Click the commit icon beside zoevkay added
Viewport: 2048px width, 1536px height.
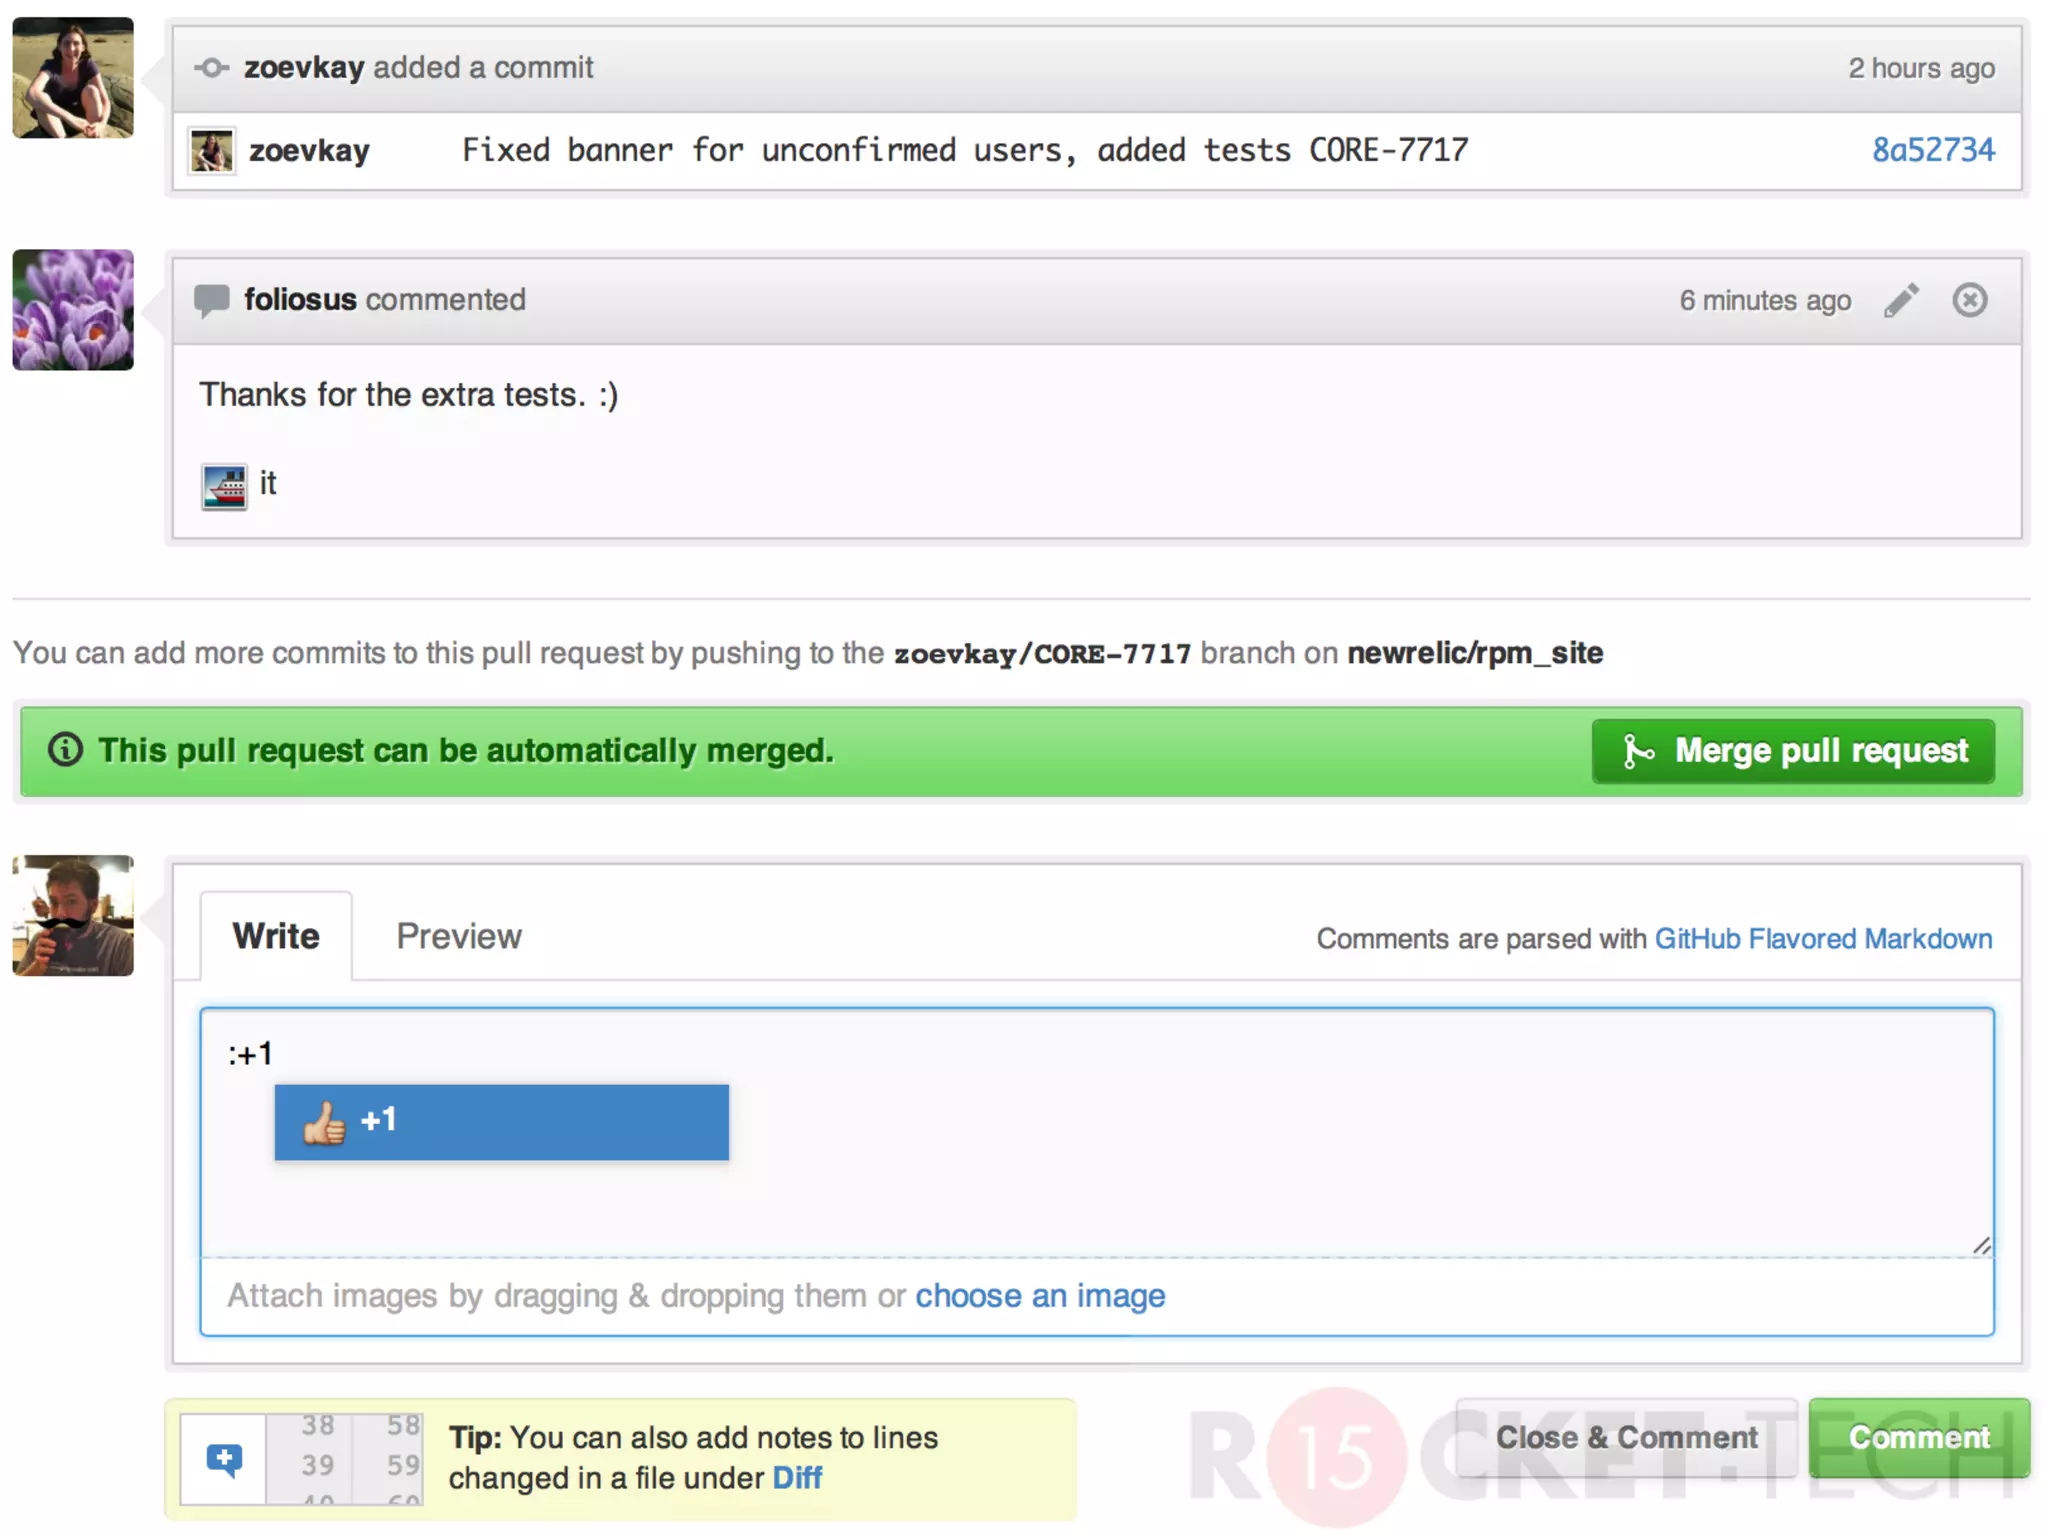211,68
